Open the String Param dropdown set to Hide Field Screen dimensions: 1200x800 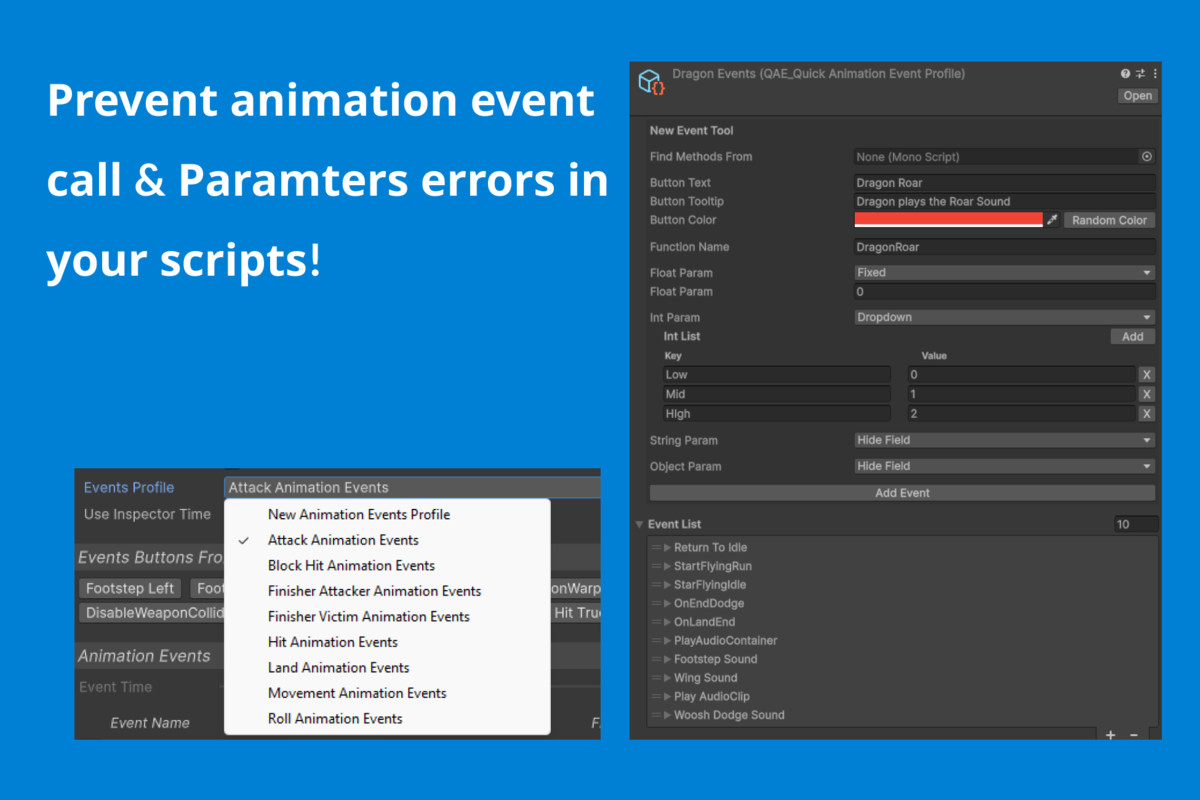(1002, 440)
